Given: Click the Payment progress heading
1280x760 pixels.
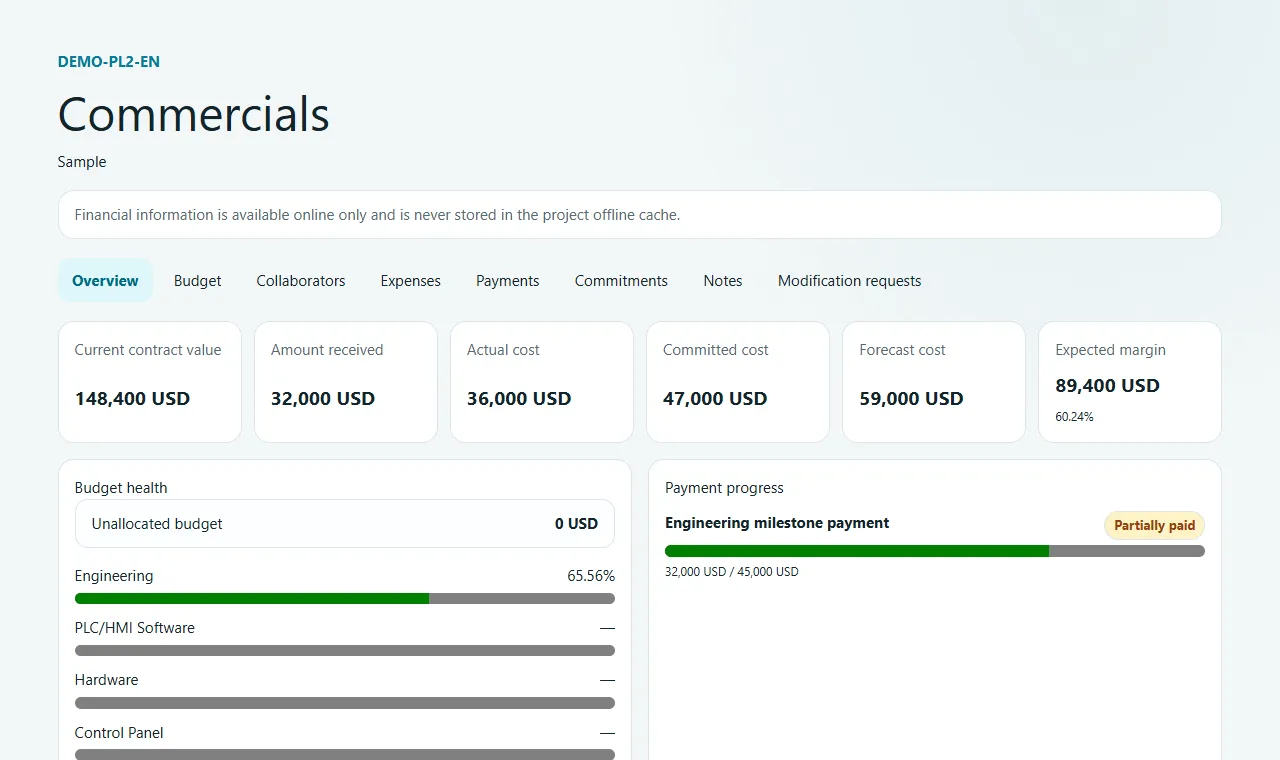Looking at the screenshot, I should tap(724, 488).
